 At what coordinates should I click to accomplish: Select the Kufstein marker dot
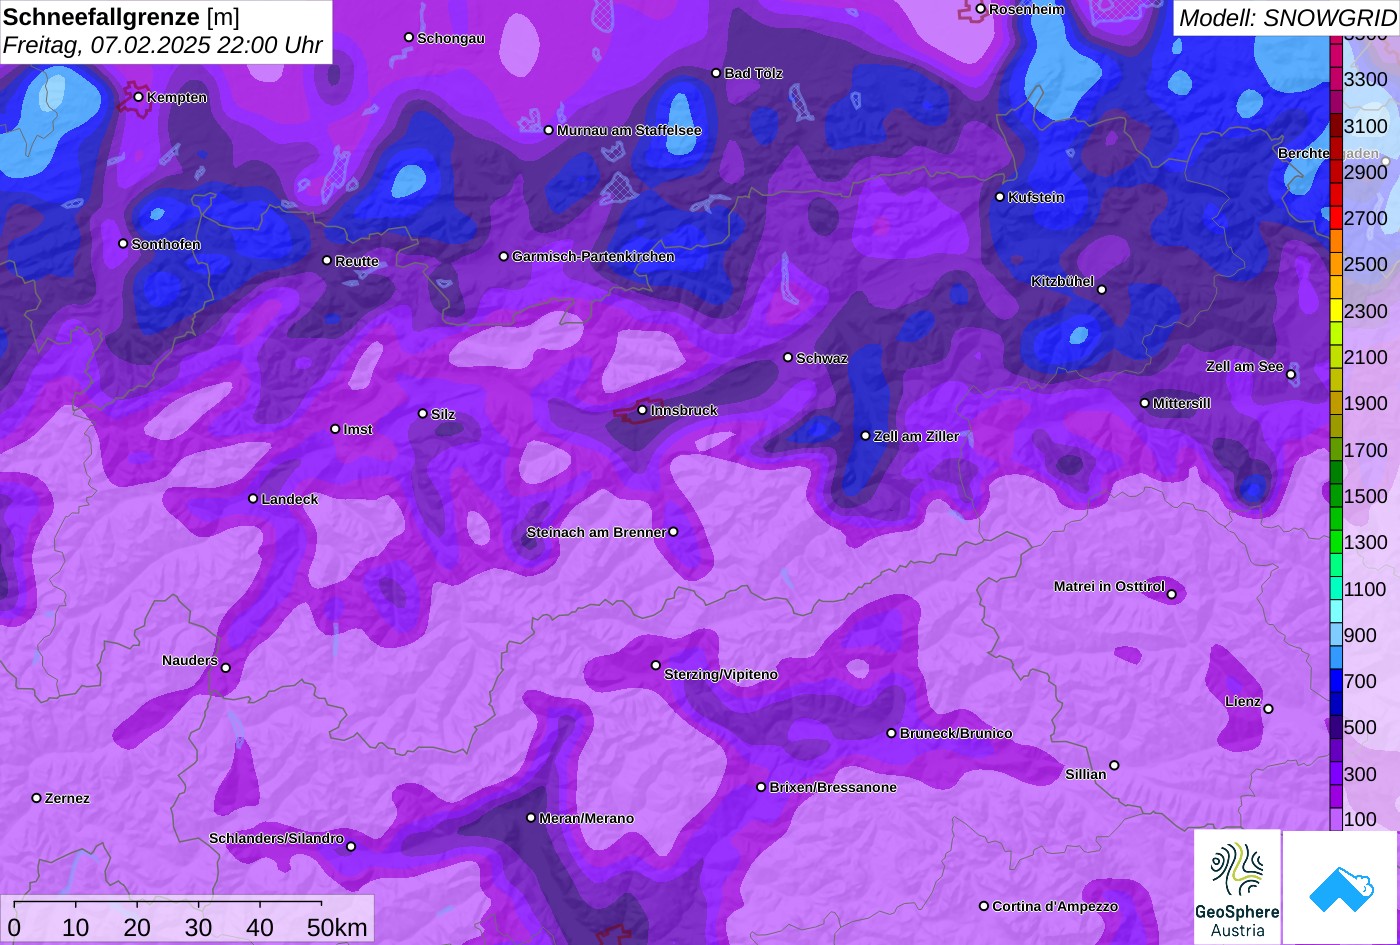pos(1000,197)
